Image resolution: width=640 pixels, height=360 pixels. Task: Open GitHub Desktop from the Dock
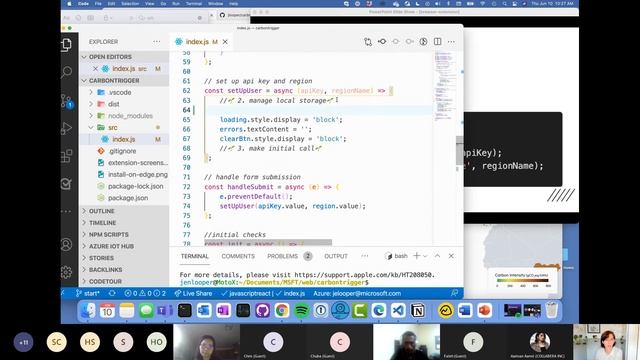point(262,311)
